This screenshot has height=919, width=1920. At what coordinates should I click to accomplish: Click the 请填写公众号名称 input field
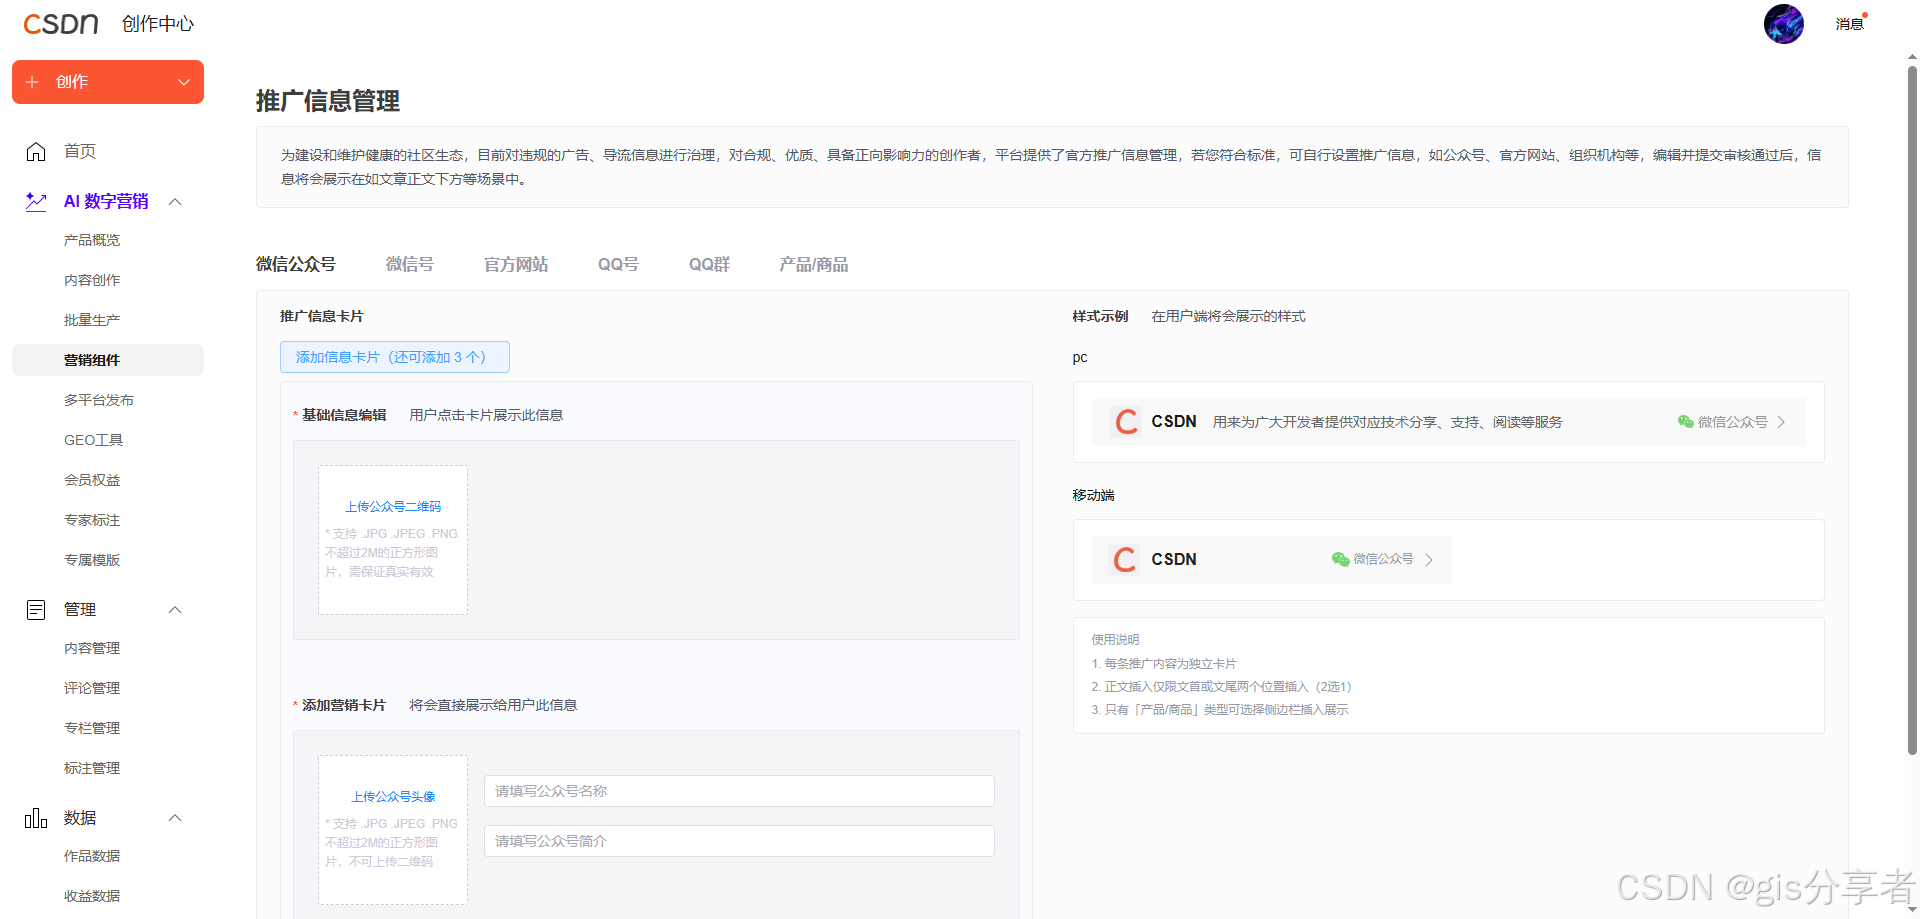tap(739, 791)
